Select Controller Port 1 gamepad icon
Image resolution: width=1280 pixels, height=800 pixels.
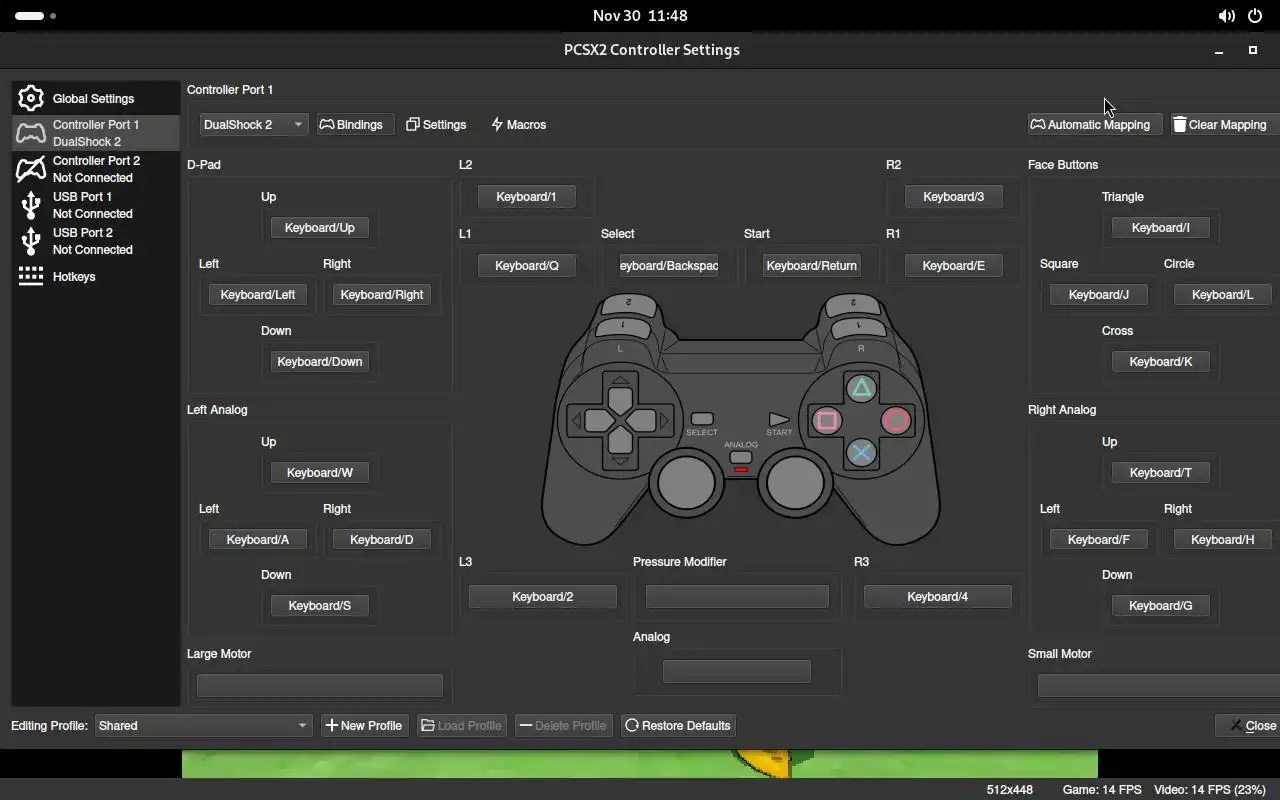click(x=31, y=133)
